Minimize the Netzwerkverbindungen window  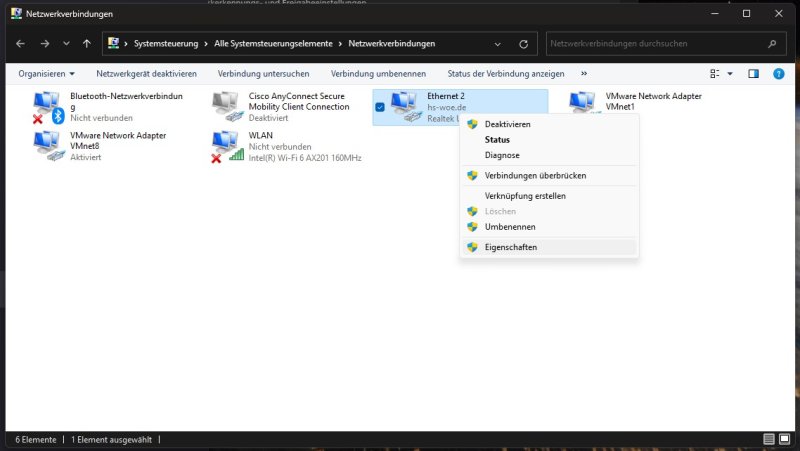715,14
